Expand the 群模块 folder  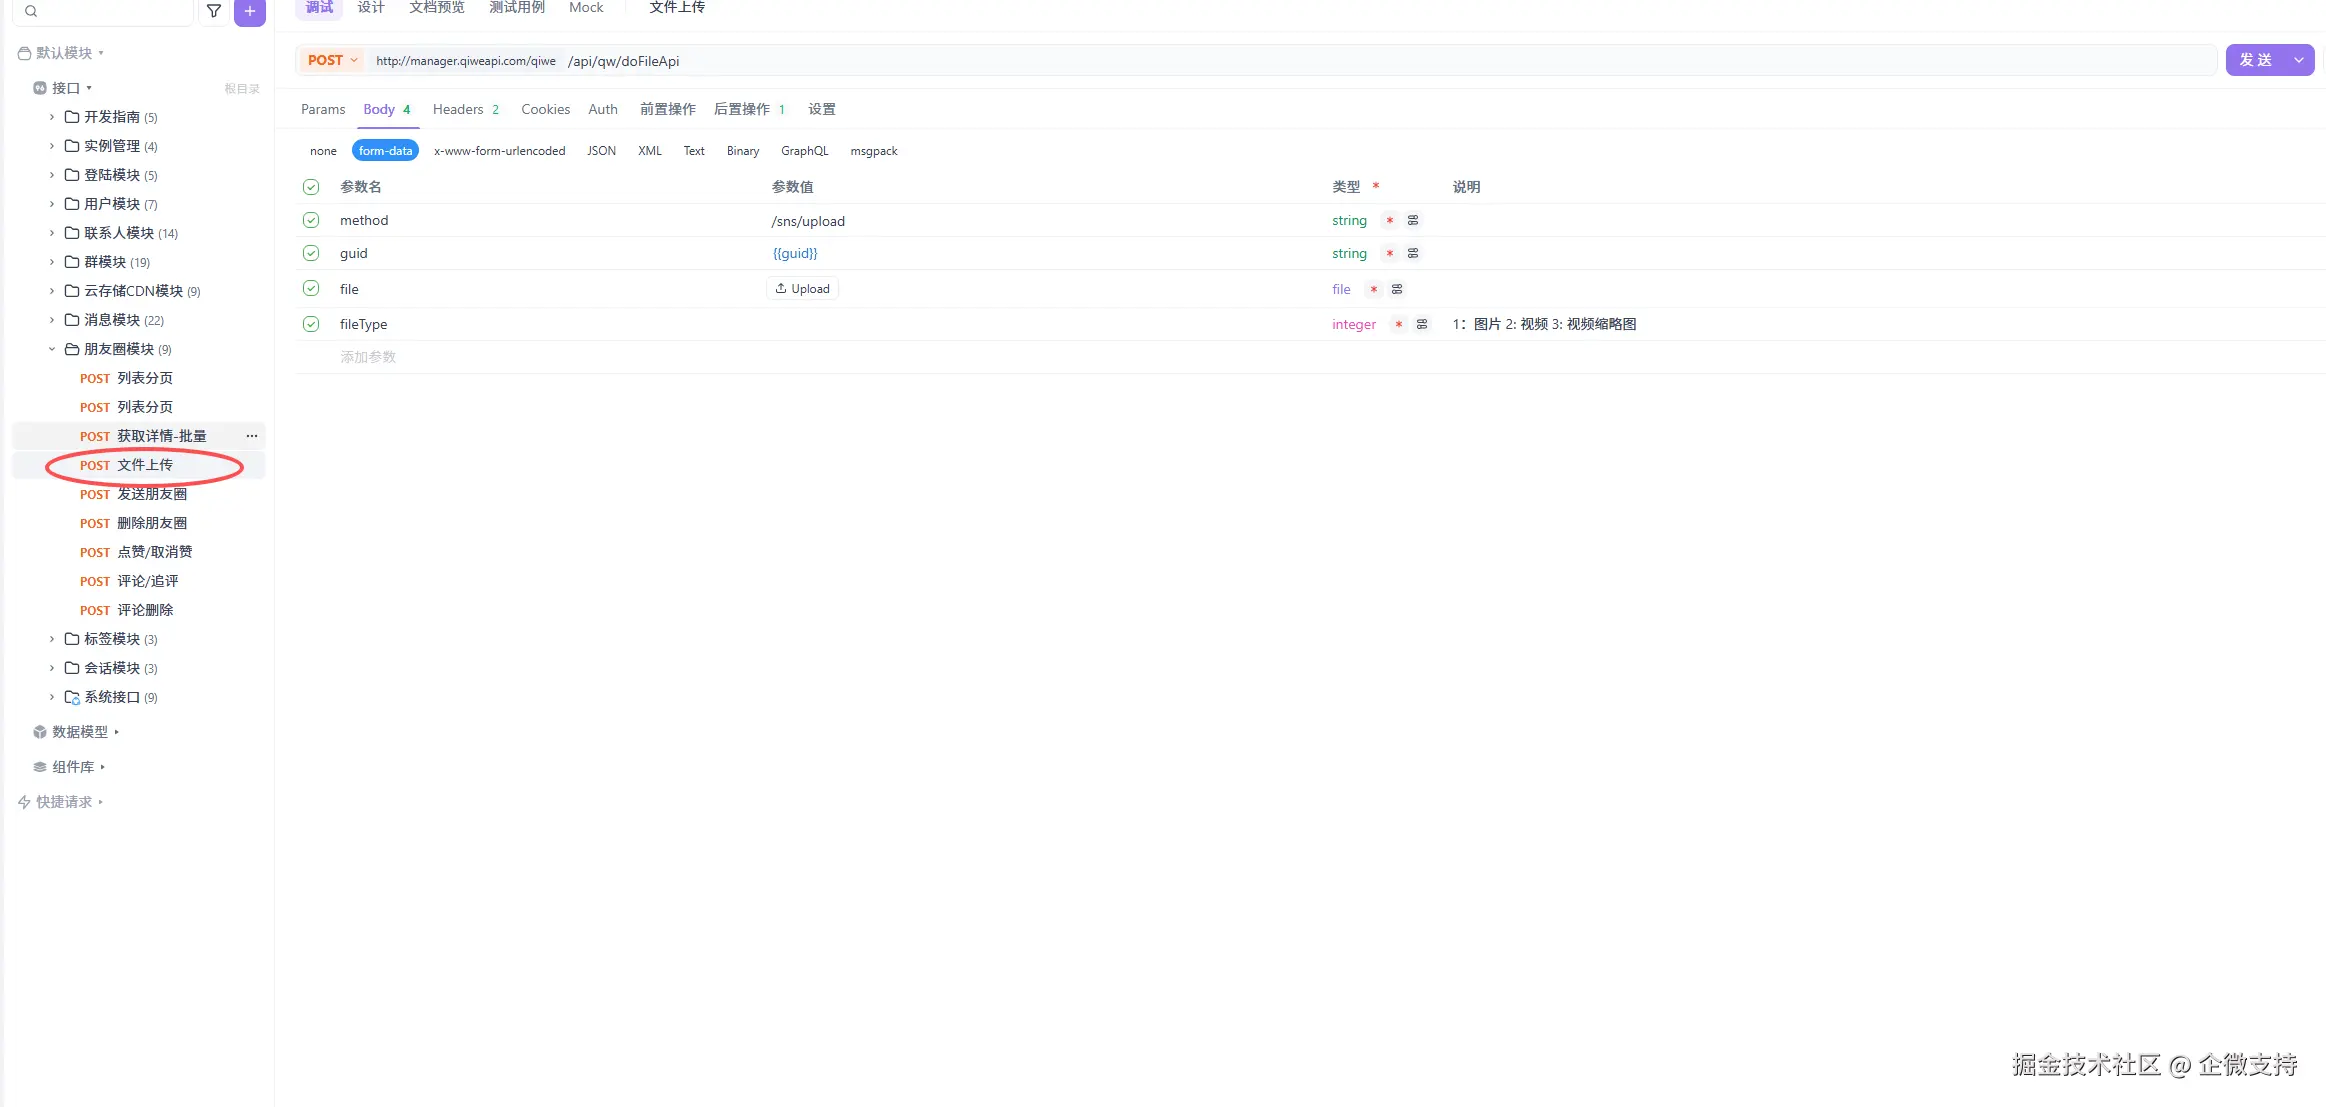pos(52,262)
